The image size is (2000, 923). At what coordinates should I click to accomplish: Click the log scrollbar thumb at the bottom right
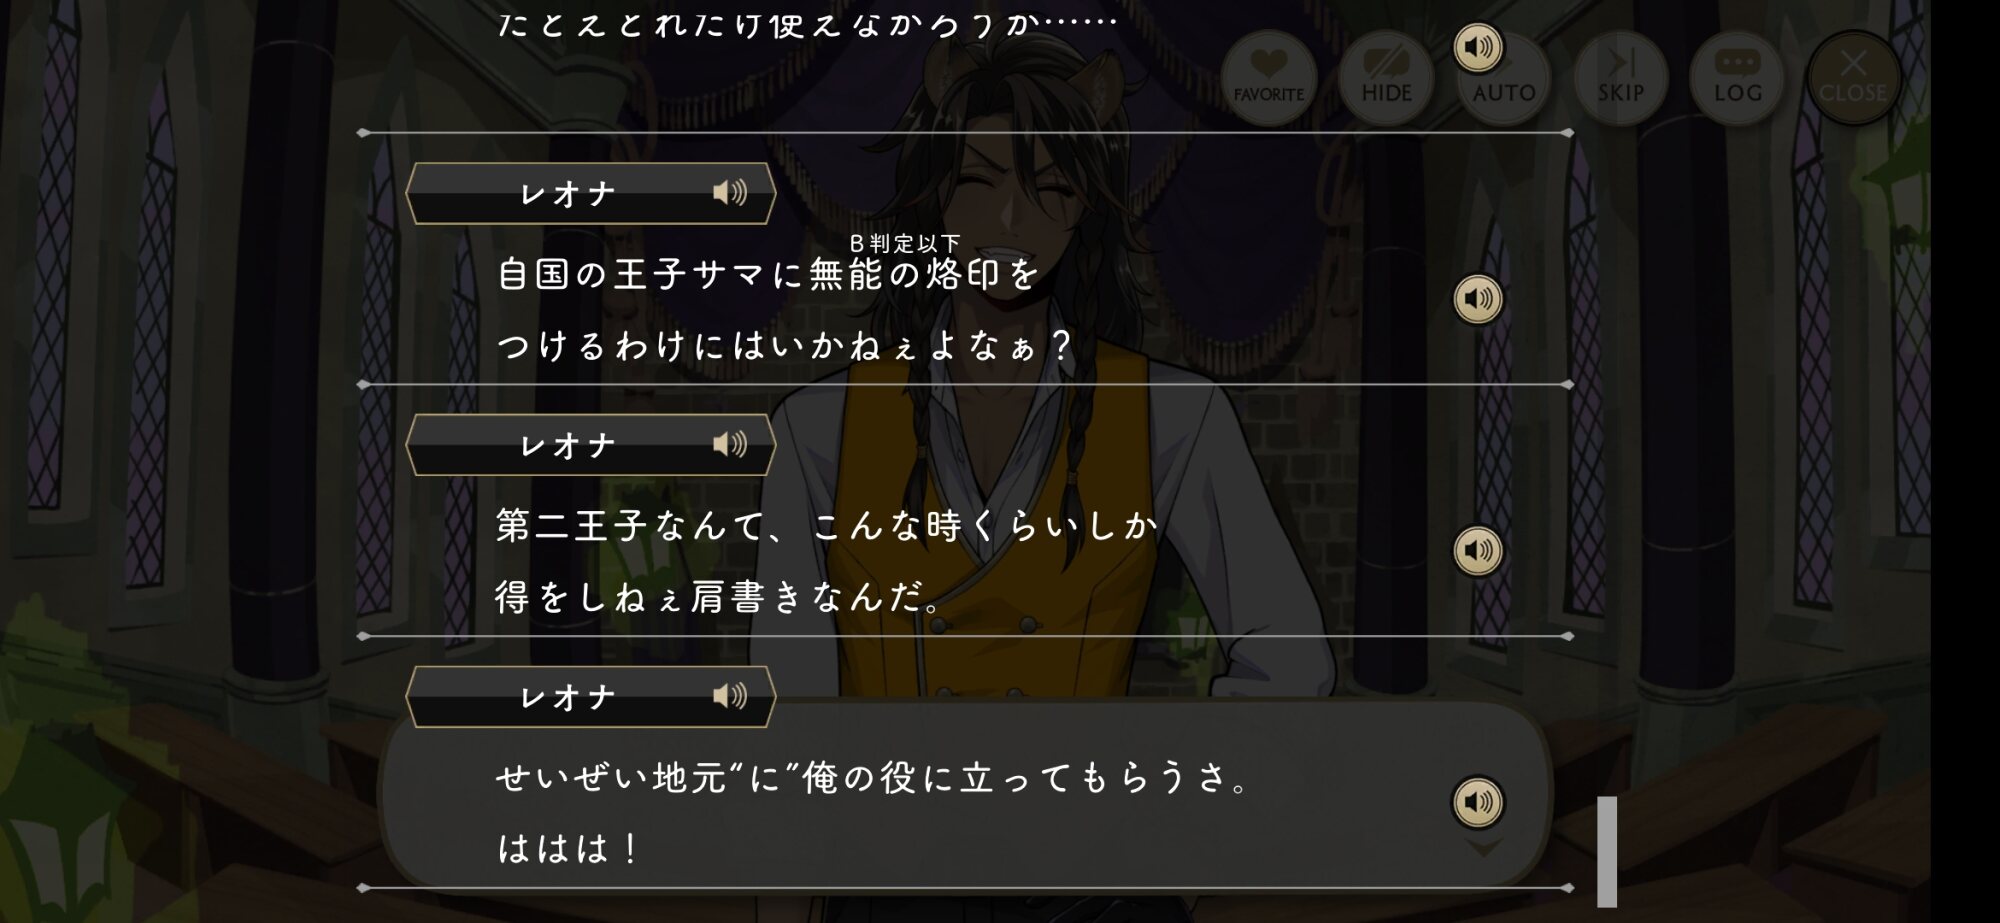tap(1607, 852)
